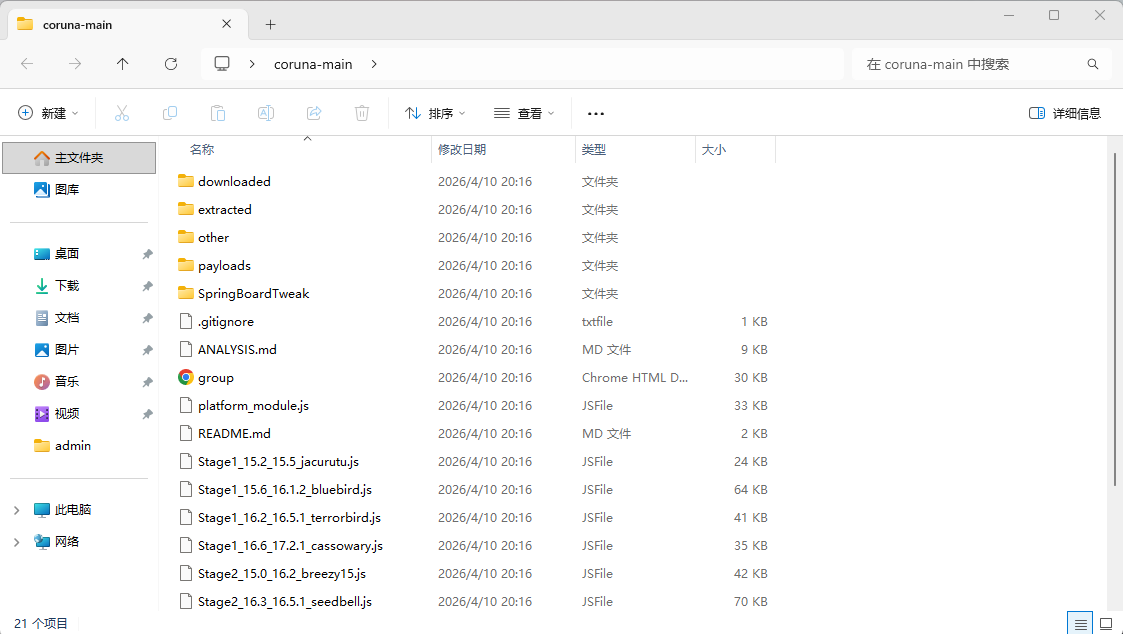The image size is (1123, 634).
Task: Unpin 桌面 using its pin icon
Action: click(147, 254)
